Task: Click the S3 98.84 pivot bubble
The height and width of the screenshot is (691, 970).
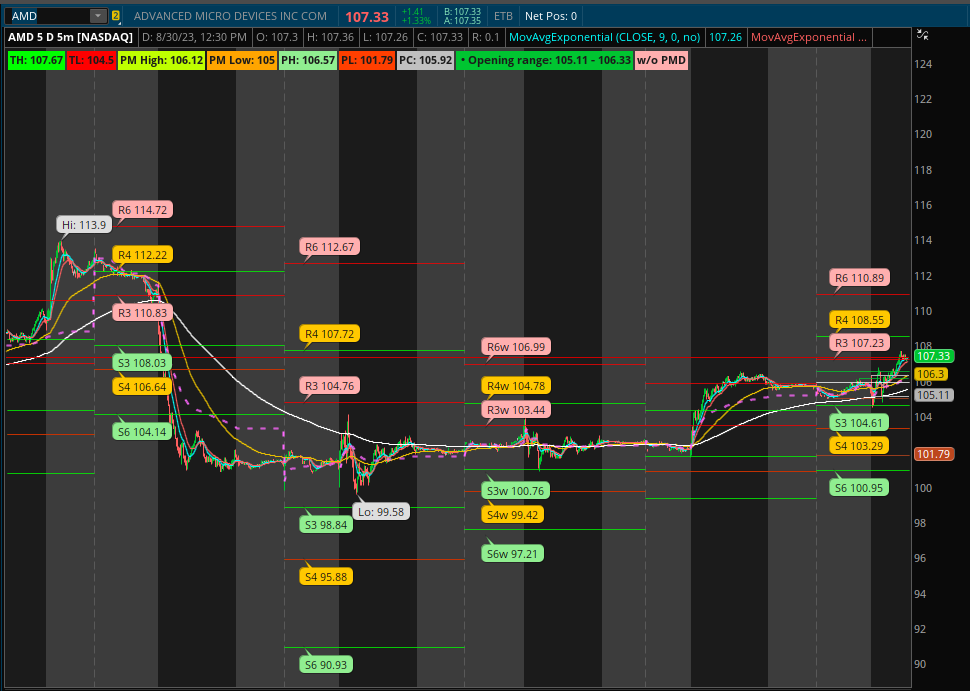Action: [x=326, y=525]
